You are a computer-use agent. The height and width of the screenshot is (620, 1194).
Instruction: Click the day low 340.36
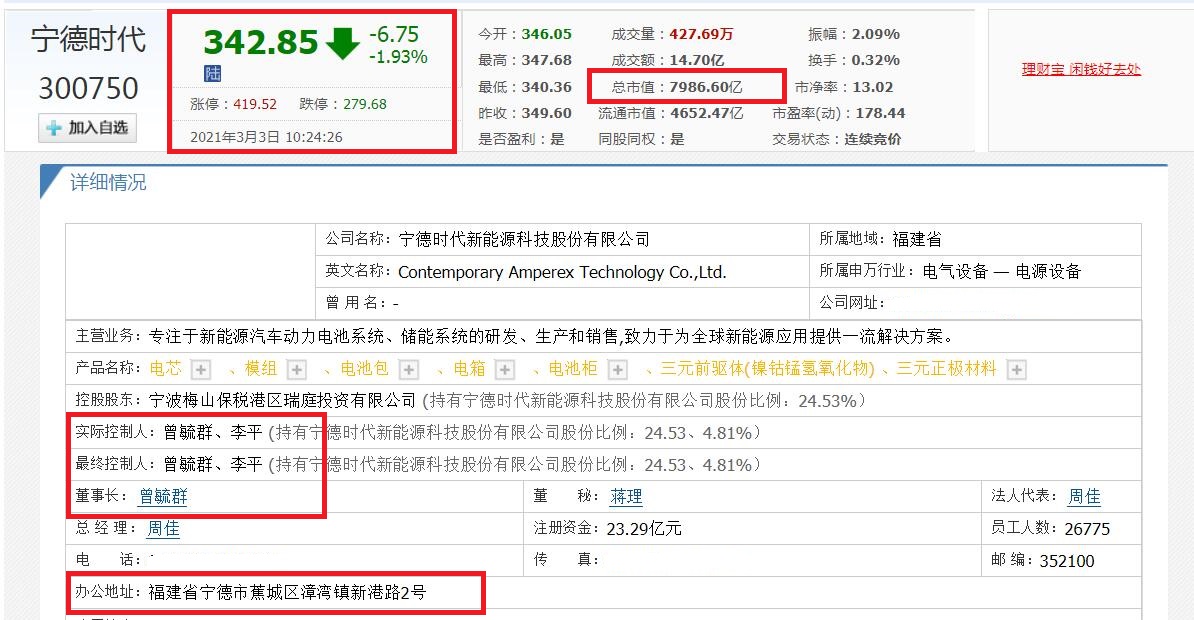tap(546, 87)
